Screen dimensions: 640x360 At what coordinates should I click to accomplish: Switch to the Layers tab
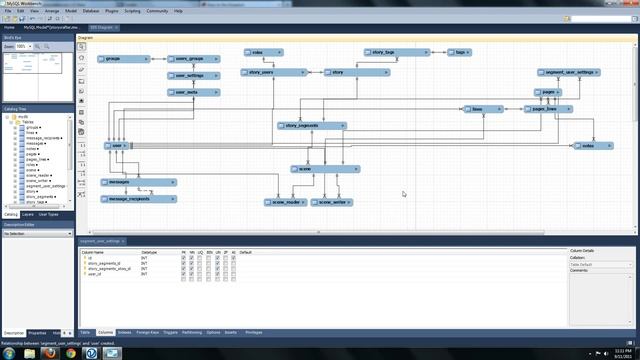pos(28,214)
